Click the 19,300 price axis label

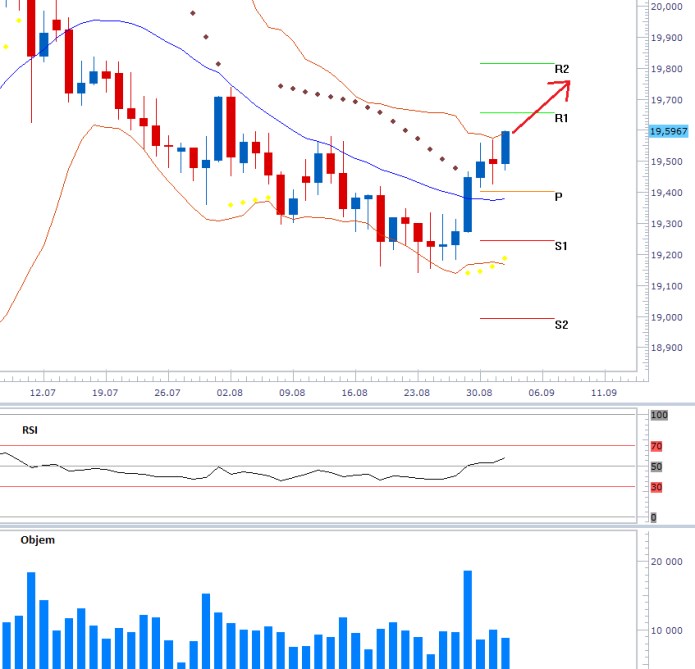pos(666,224)
